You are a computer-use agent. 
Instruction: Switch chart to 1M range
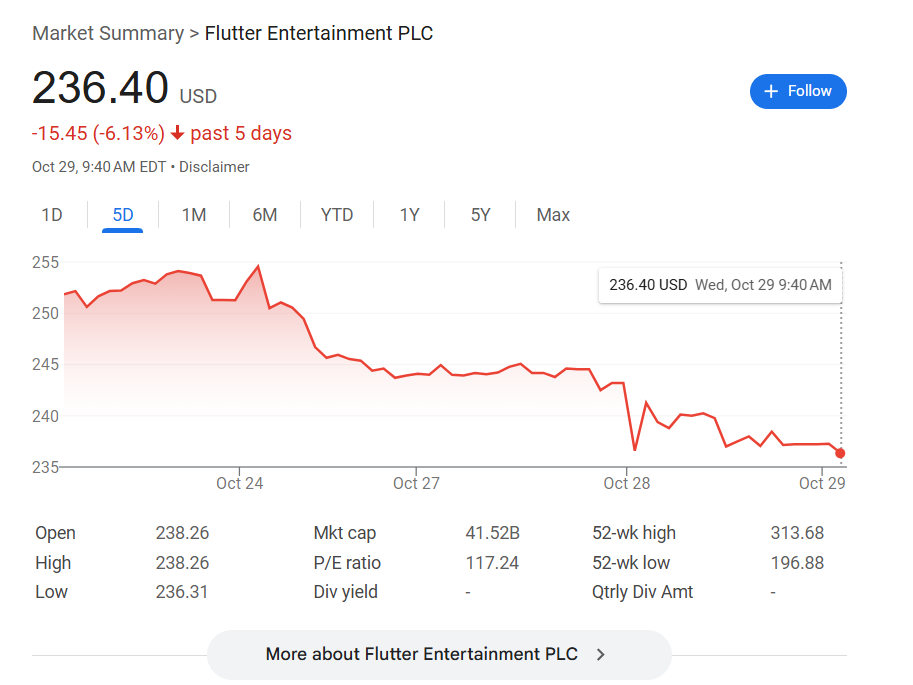[x=194, y=215]
